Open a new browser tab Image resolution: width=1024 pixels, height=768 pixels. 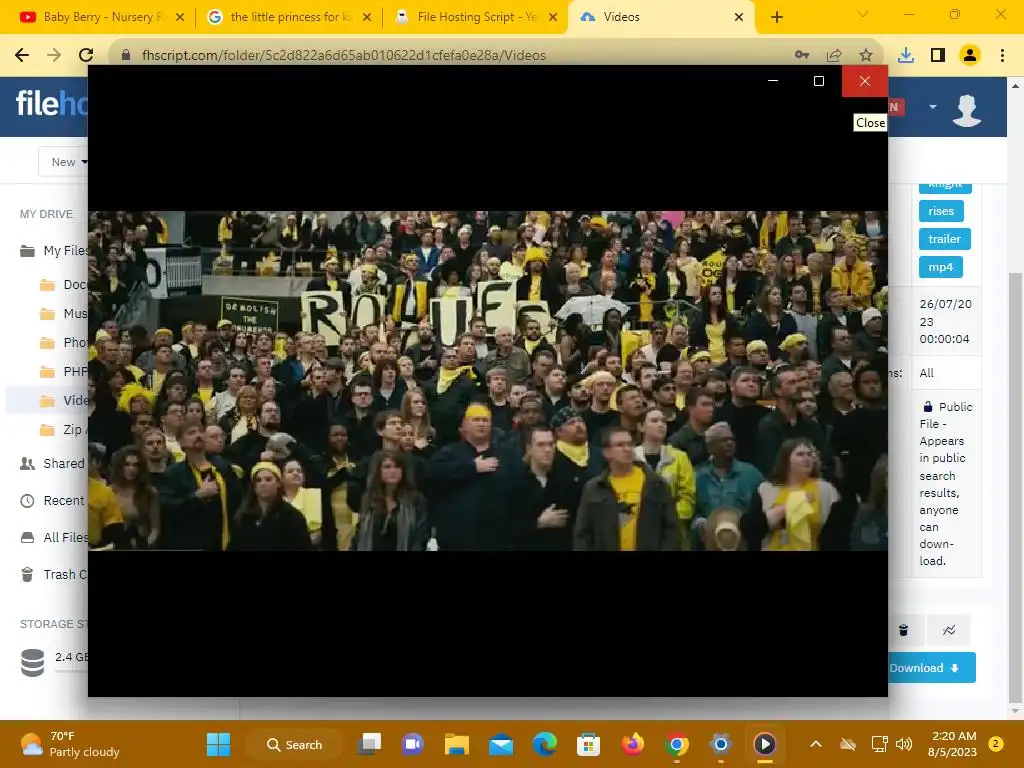pos(776,17)
